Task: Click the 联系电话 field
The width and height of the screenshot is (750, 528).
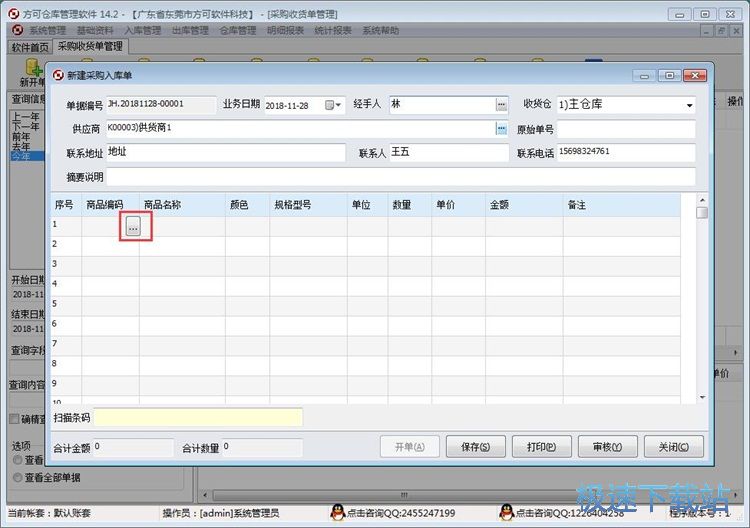Action: 626,153
